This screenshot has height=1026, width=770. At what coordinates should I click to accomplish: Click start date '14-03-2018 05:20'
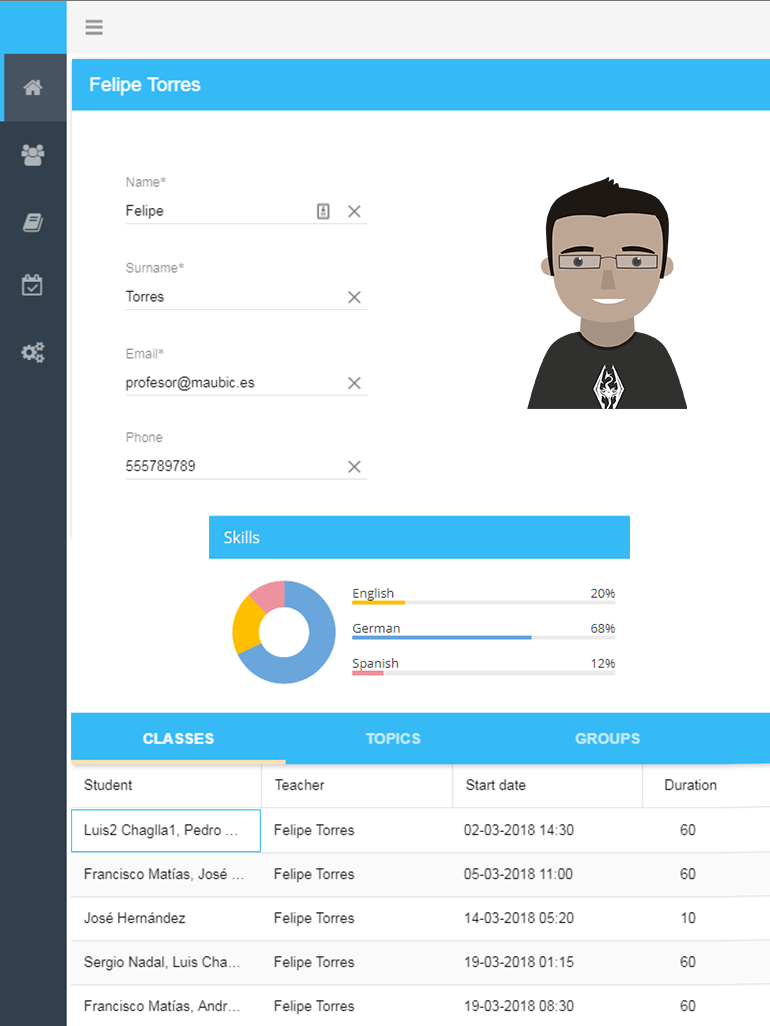pos(519,918)
